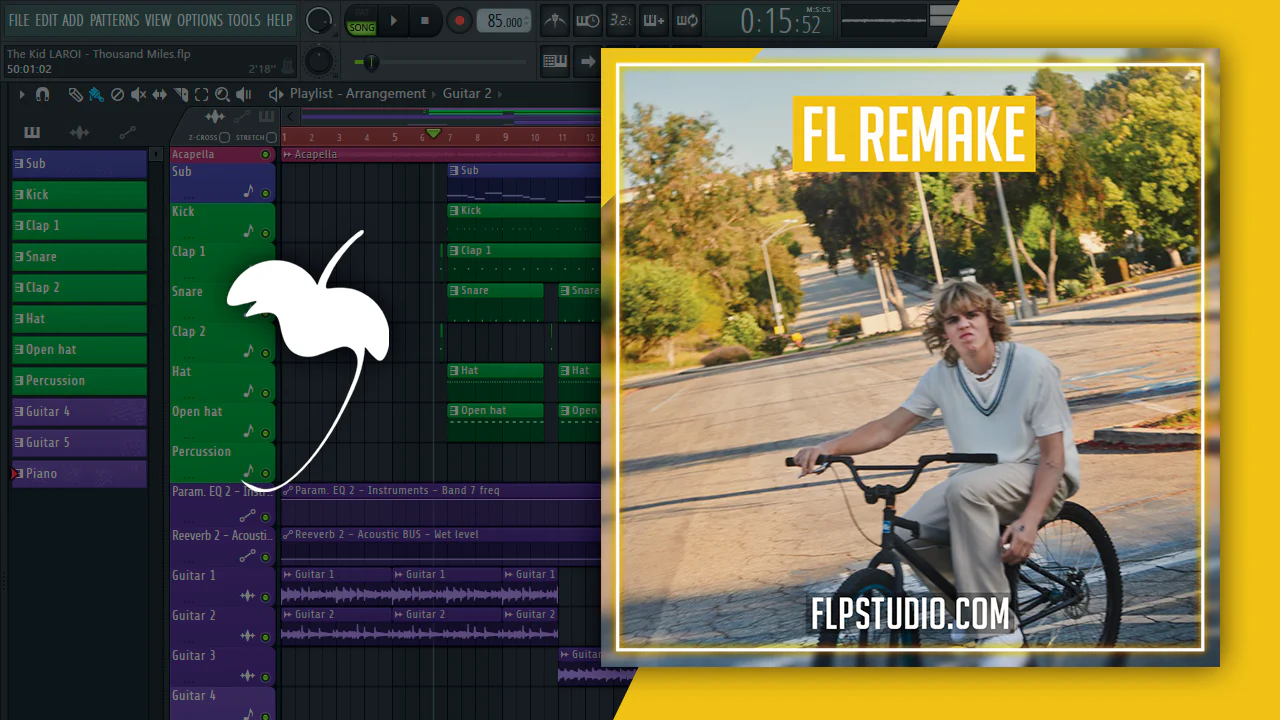Select the Open hat pattern in the picker

click(x=79, y=350)
